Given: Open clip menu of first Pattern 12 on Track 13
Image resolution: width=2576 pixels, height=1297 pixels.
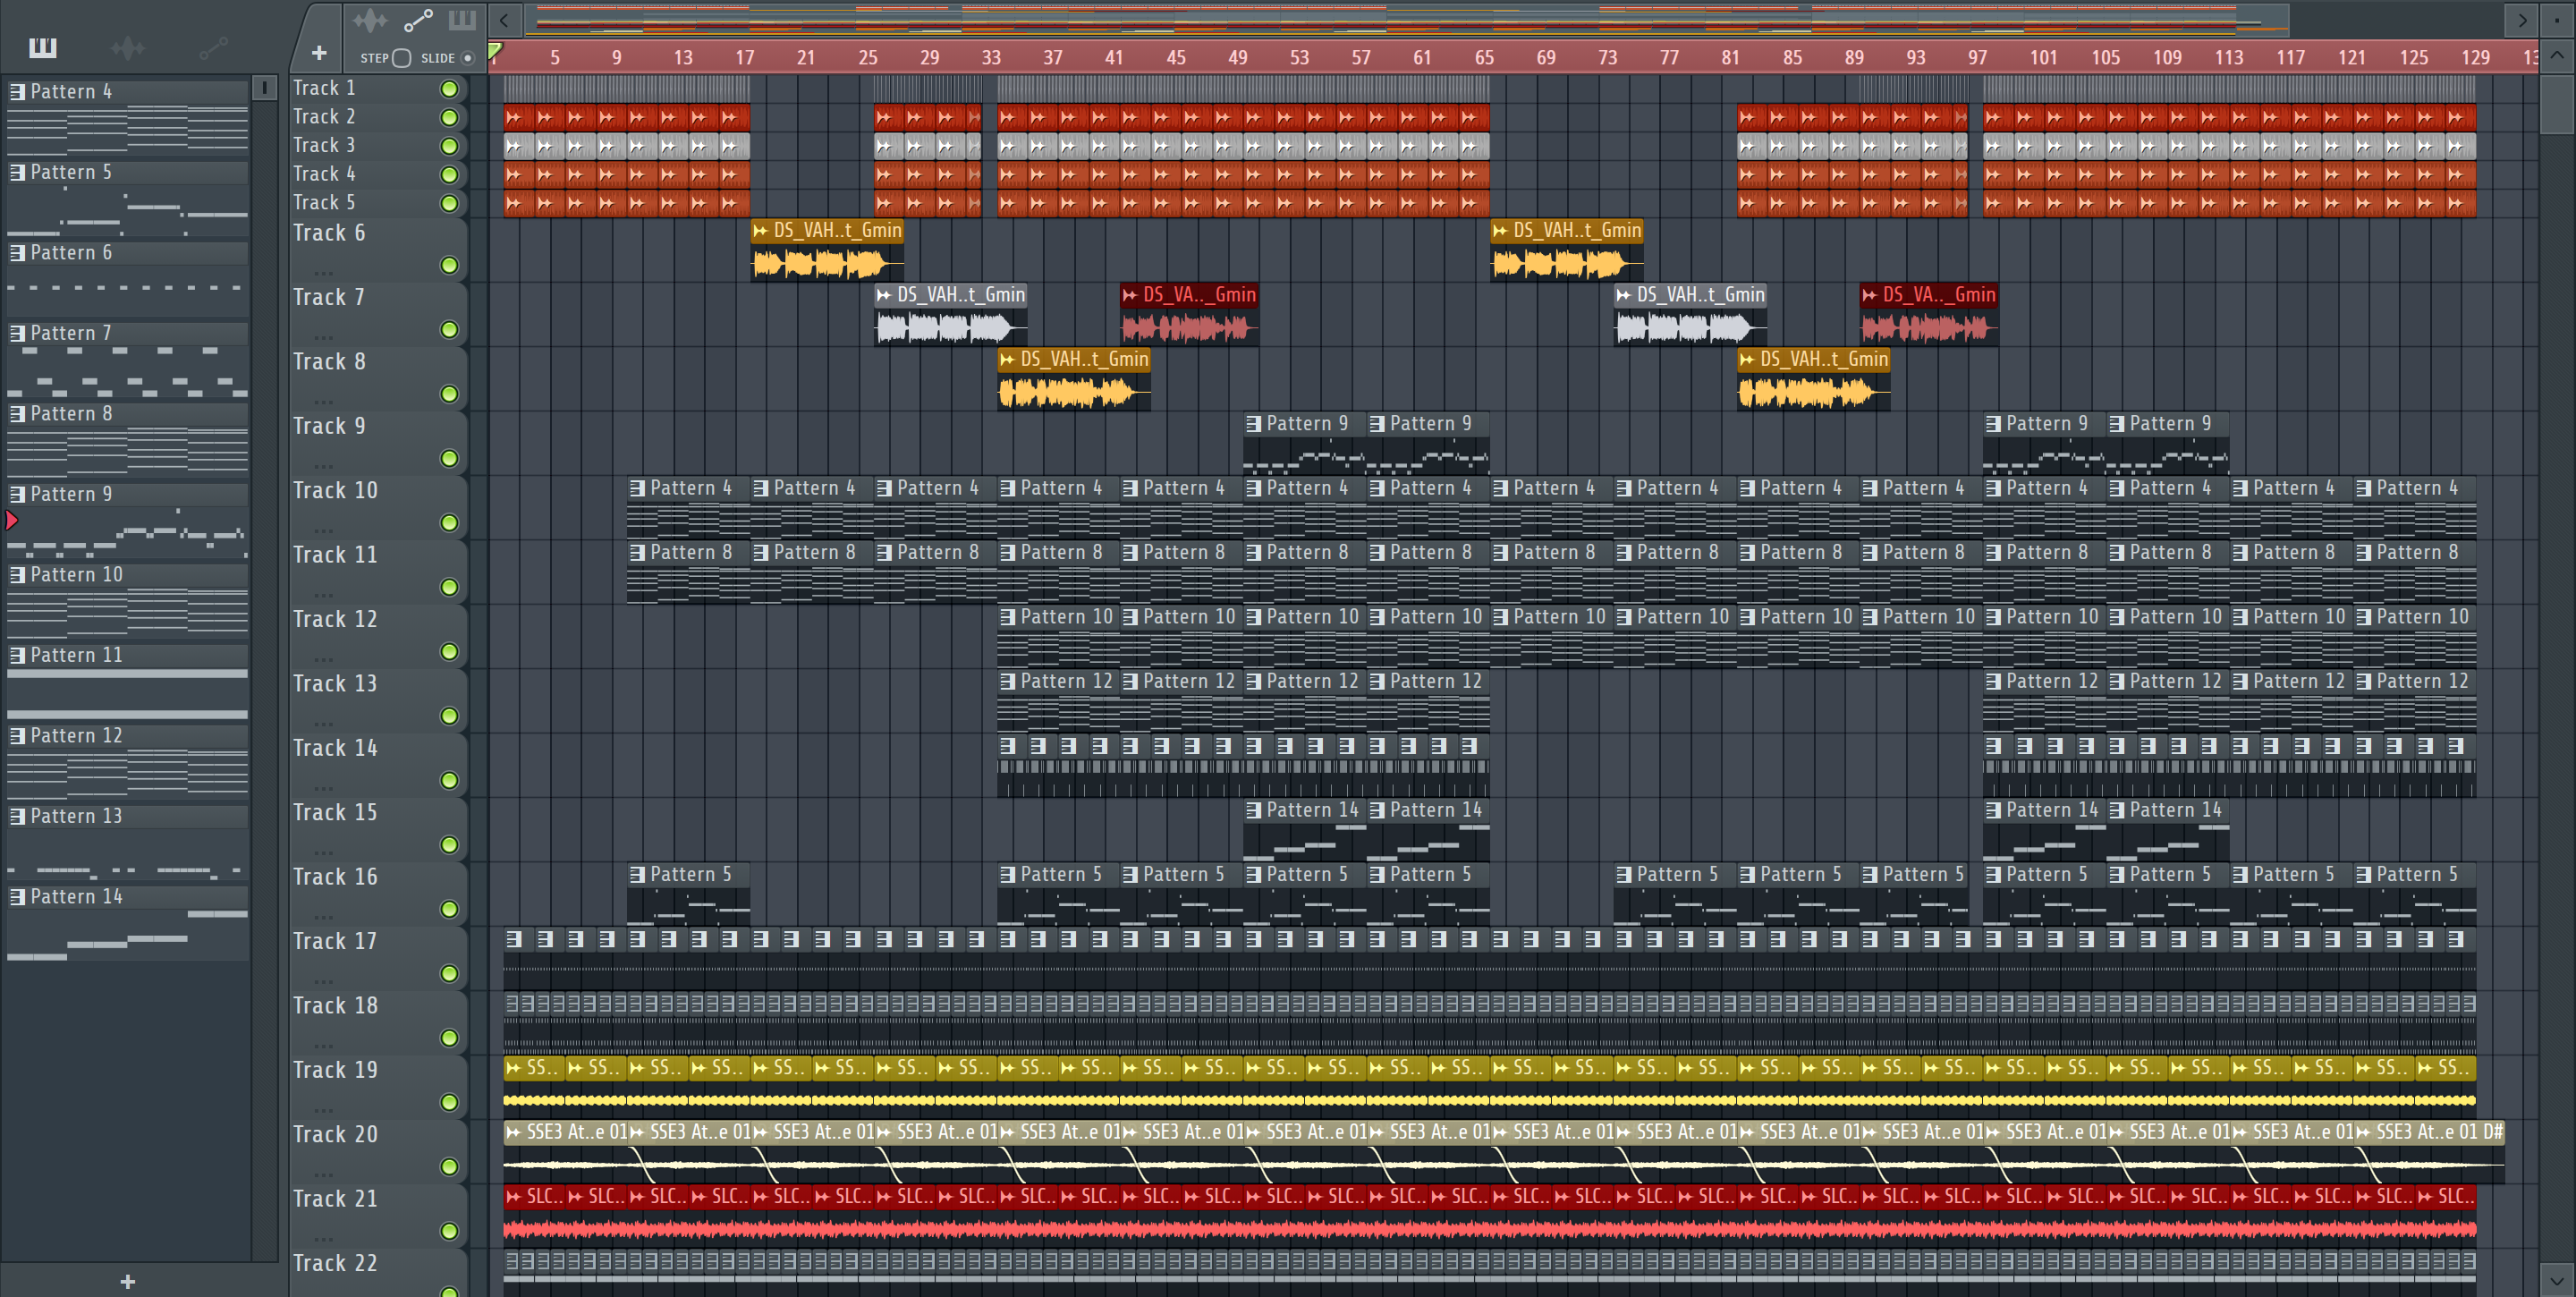Looking at the screenshot, I should coord(1007,681).
